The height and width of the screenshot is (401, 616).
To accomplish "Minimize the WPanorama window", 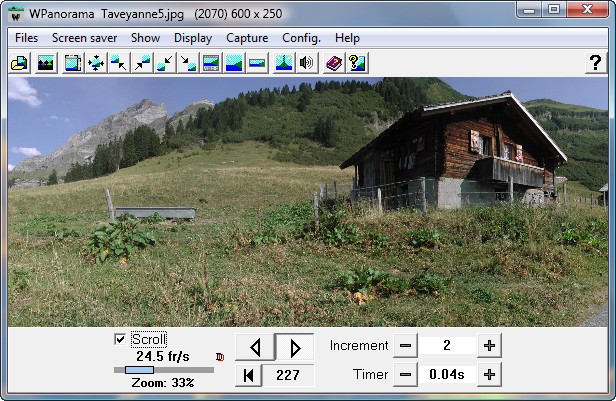I will [529, 10].
